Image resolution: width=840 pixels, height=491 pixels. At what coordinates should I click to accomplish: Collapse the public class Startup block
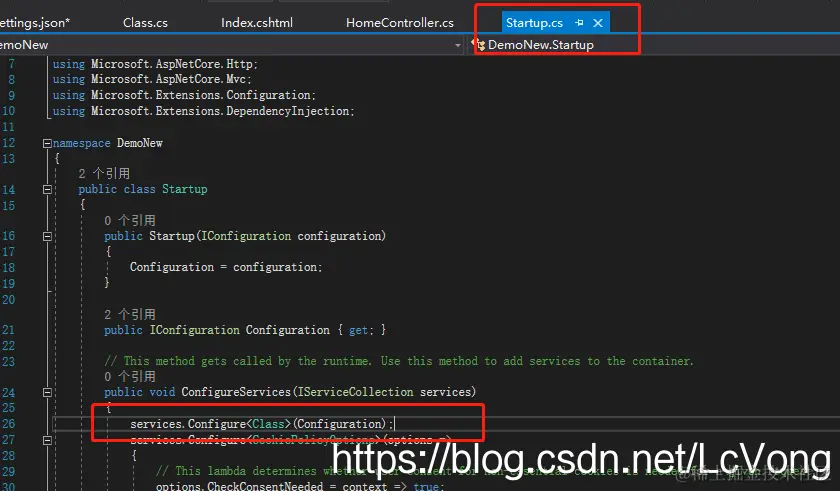coord(47,190)
